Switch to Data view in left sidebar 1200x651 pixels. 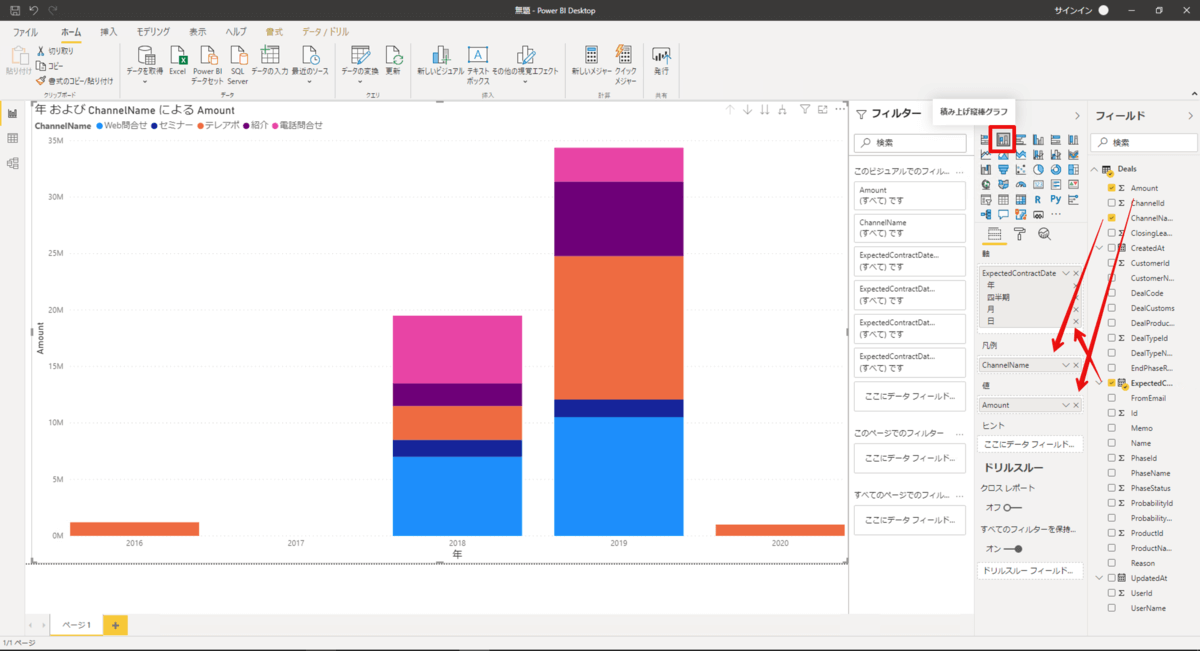pos(13,138)
